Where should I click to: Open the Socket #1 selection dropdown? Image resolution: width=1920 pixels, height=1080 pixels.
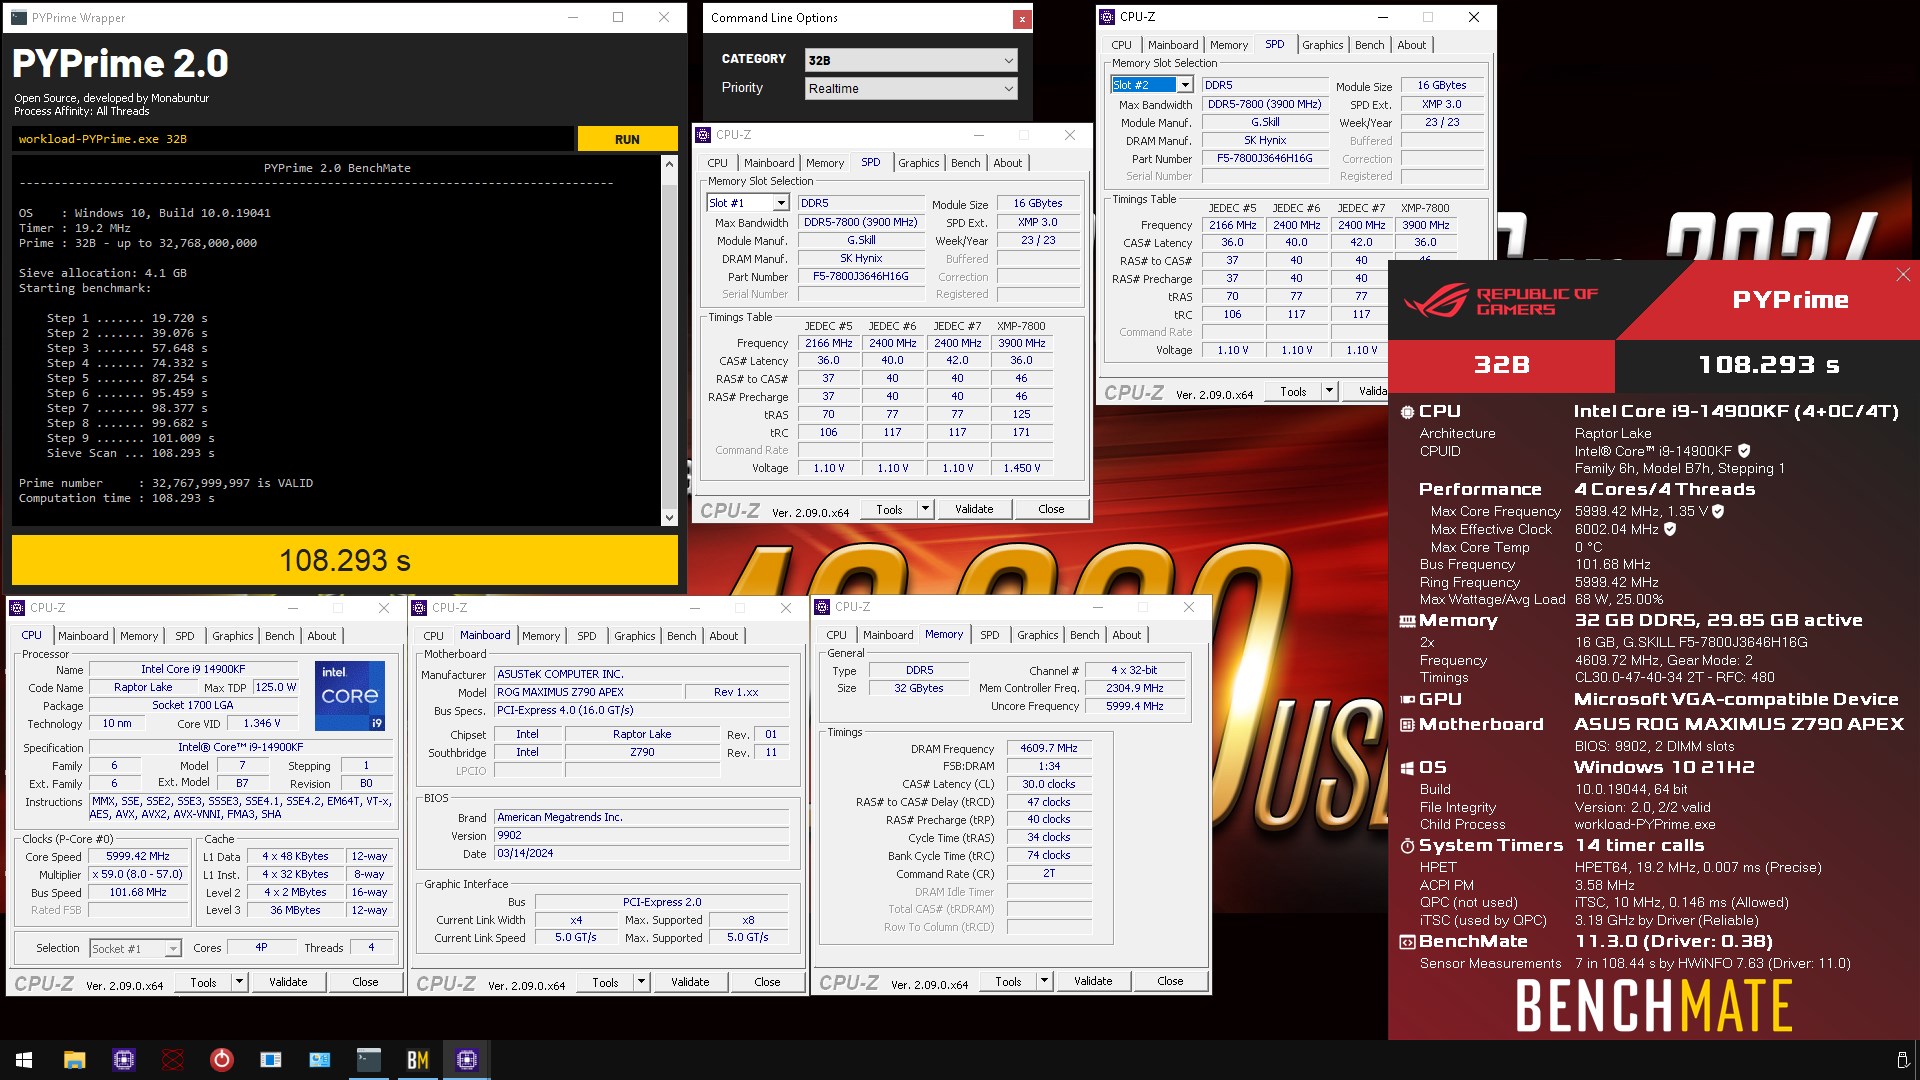point(135,949)
